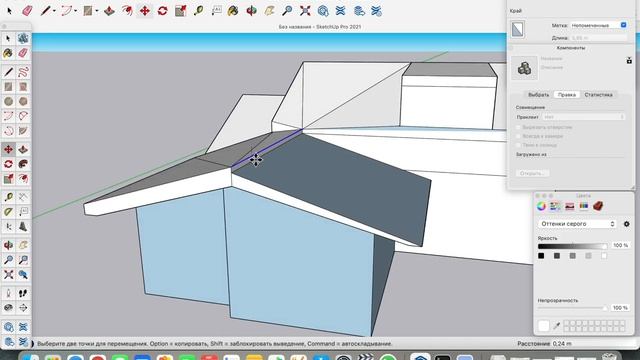This screenshot has width=640, height=360.
Task: Open the color wheel tab in Цвета panel
Action: point(541,206)
